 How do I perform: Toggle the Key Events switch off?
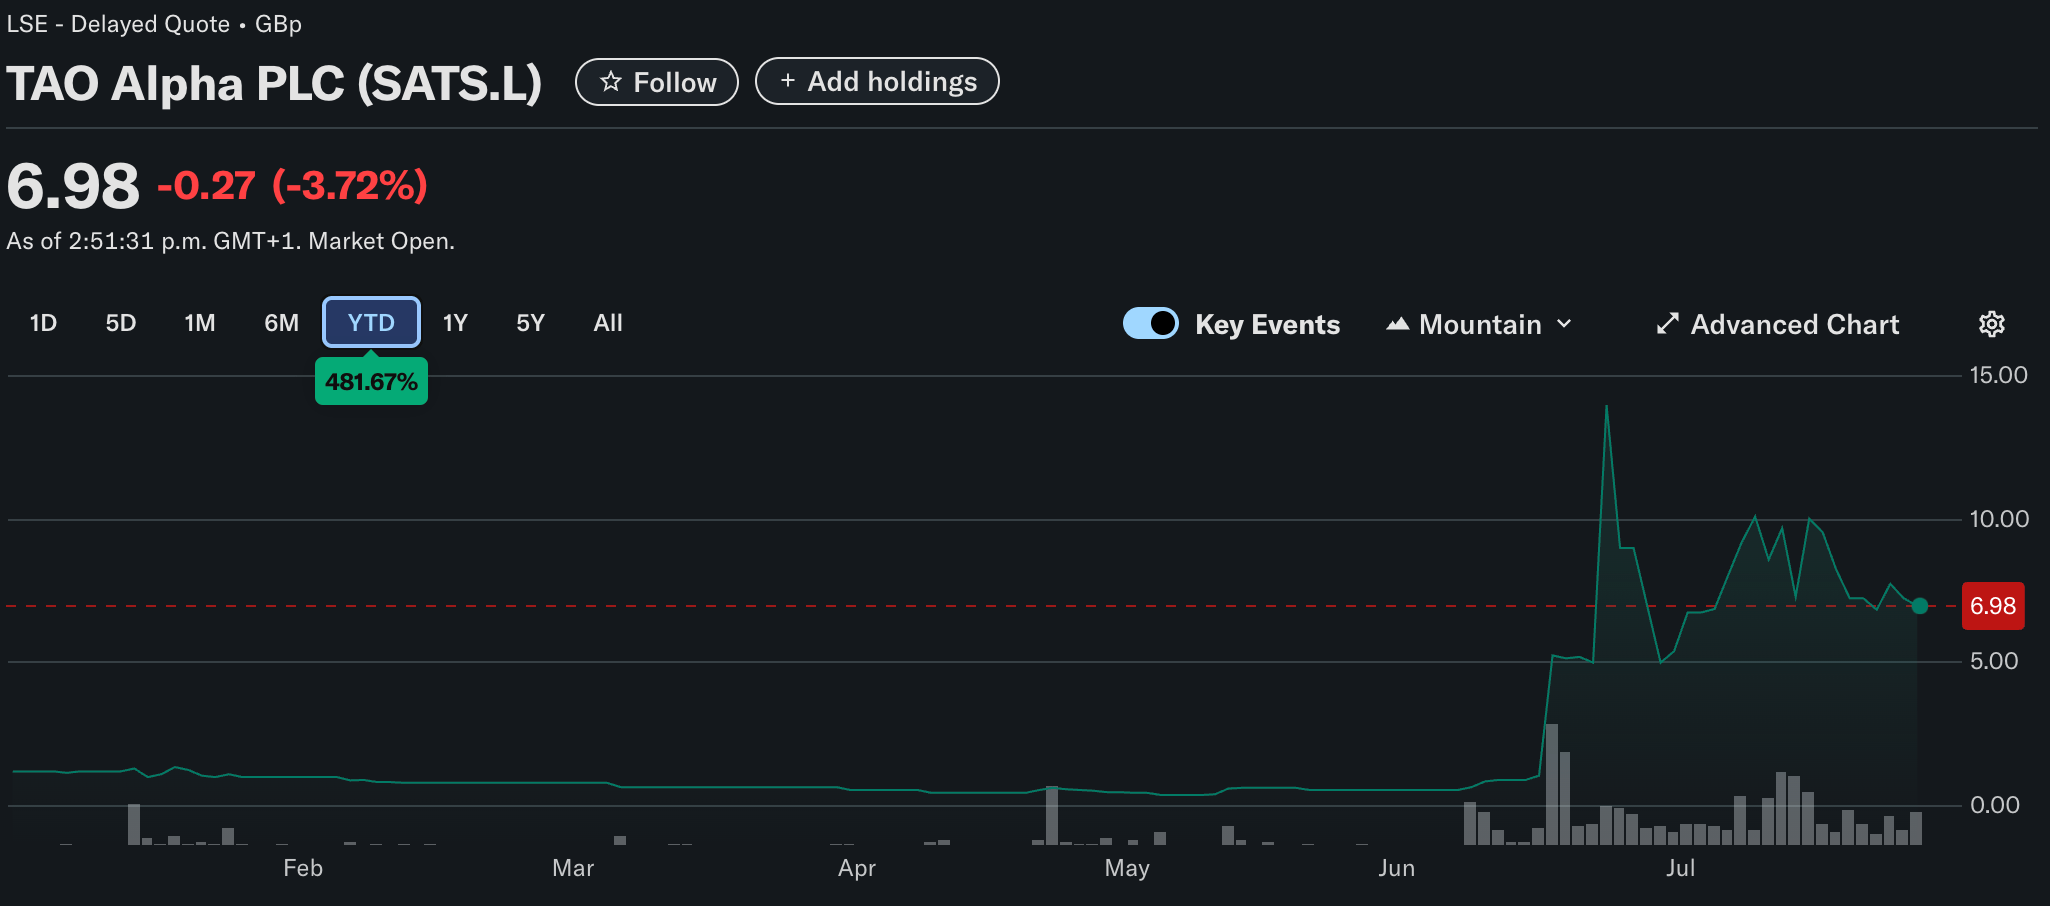pyautogui.click(x=1150, y=324)
